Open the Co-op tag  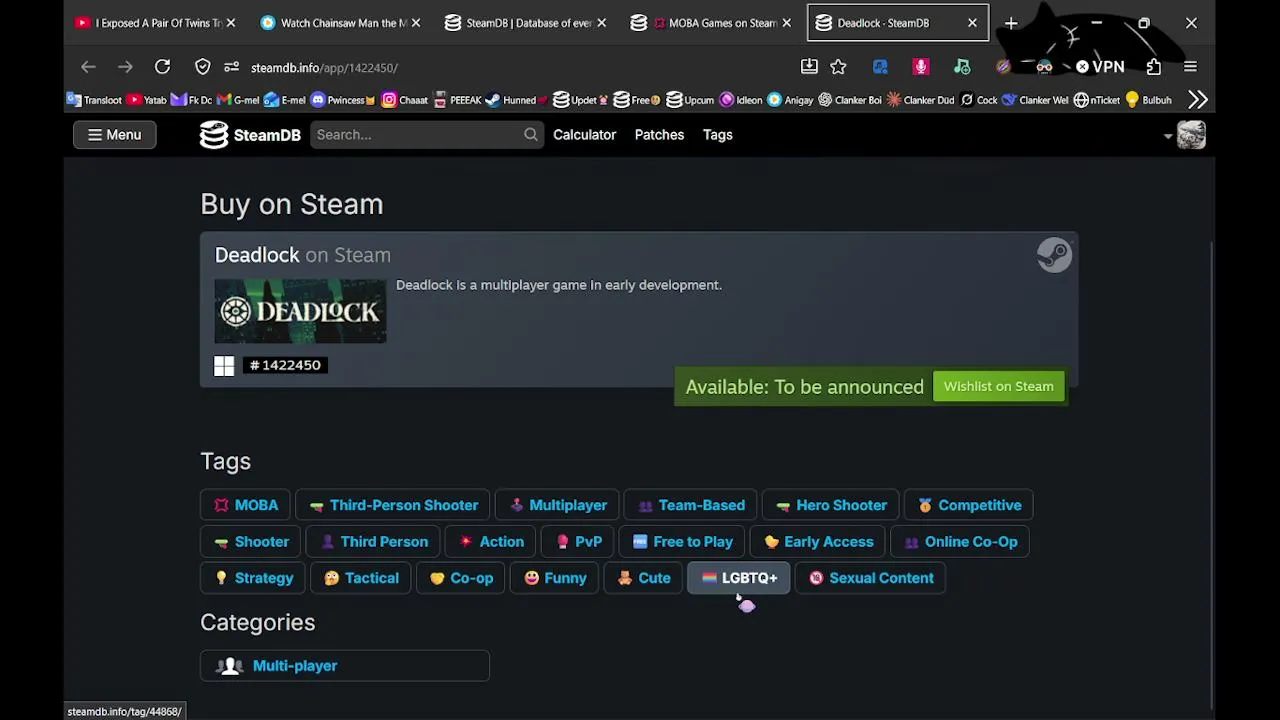coord(461,578)
